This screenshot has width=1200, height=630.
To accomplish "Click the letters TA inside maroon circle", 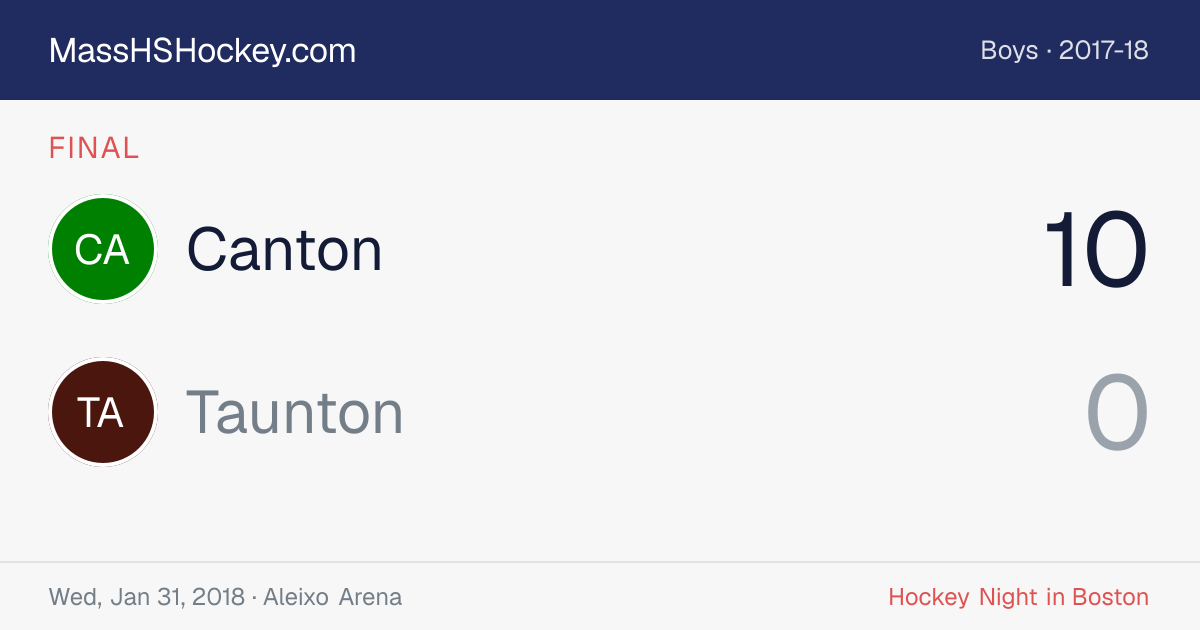I will click(101, 413).
